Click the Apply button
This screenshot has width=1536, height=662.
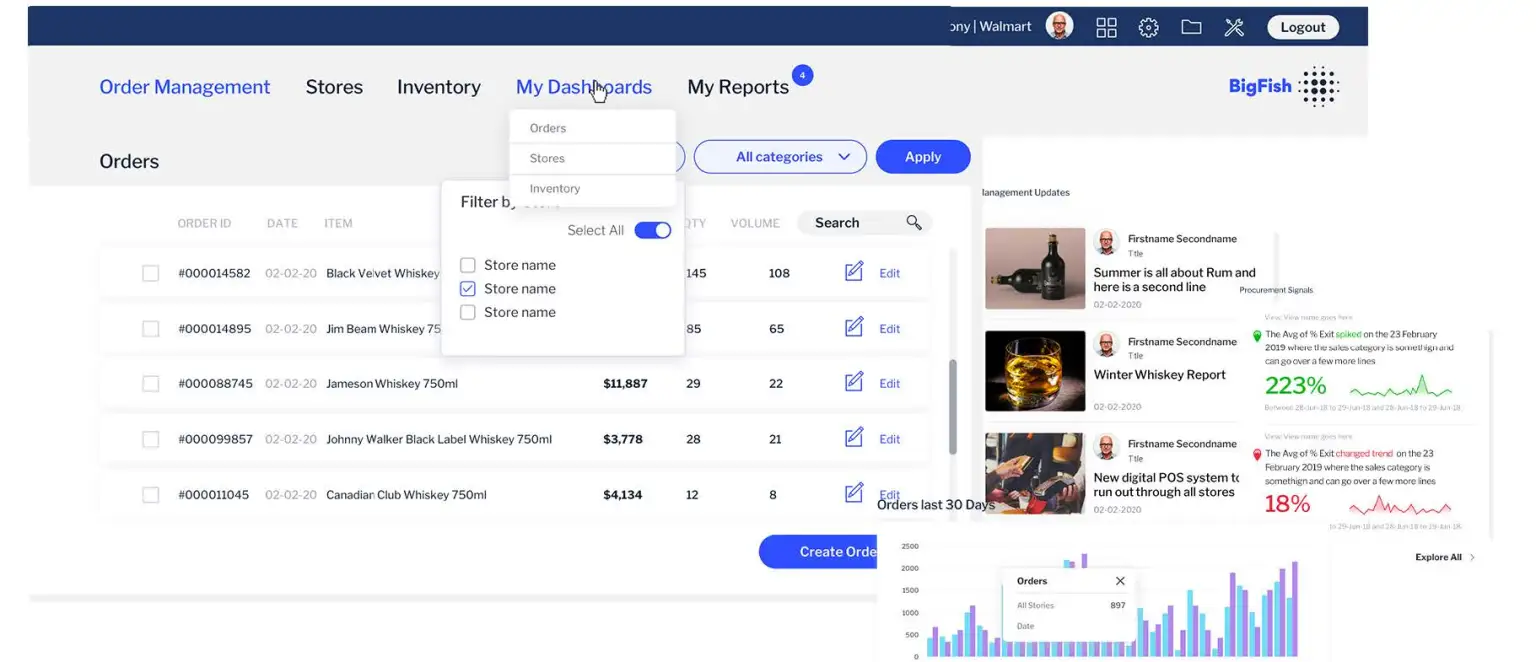point(922,157)
